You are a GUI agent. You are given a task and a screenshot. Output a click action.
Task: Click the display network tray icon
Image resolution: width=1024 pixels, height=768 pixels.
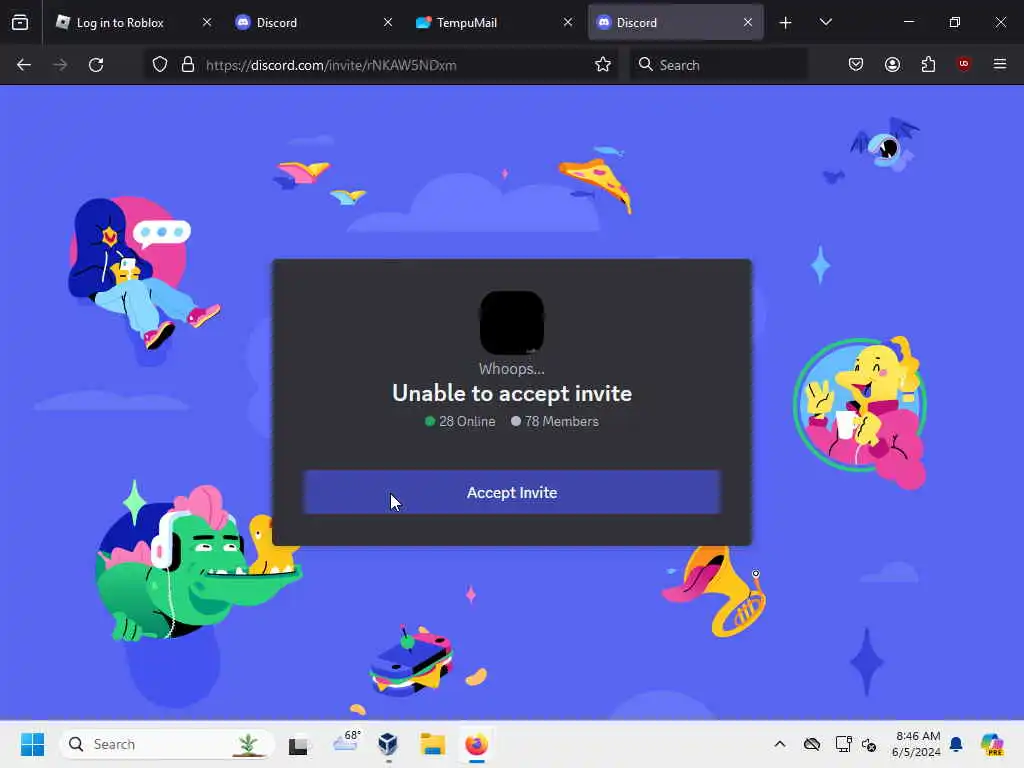click(843, 744)
